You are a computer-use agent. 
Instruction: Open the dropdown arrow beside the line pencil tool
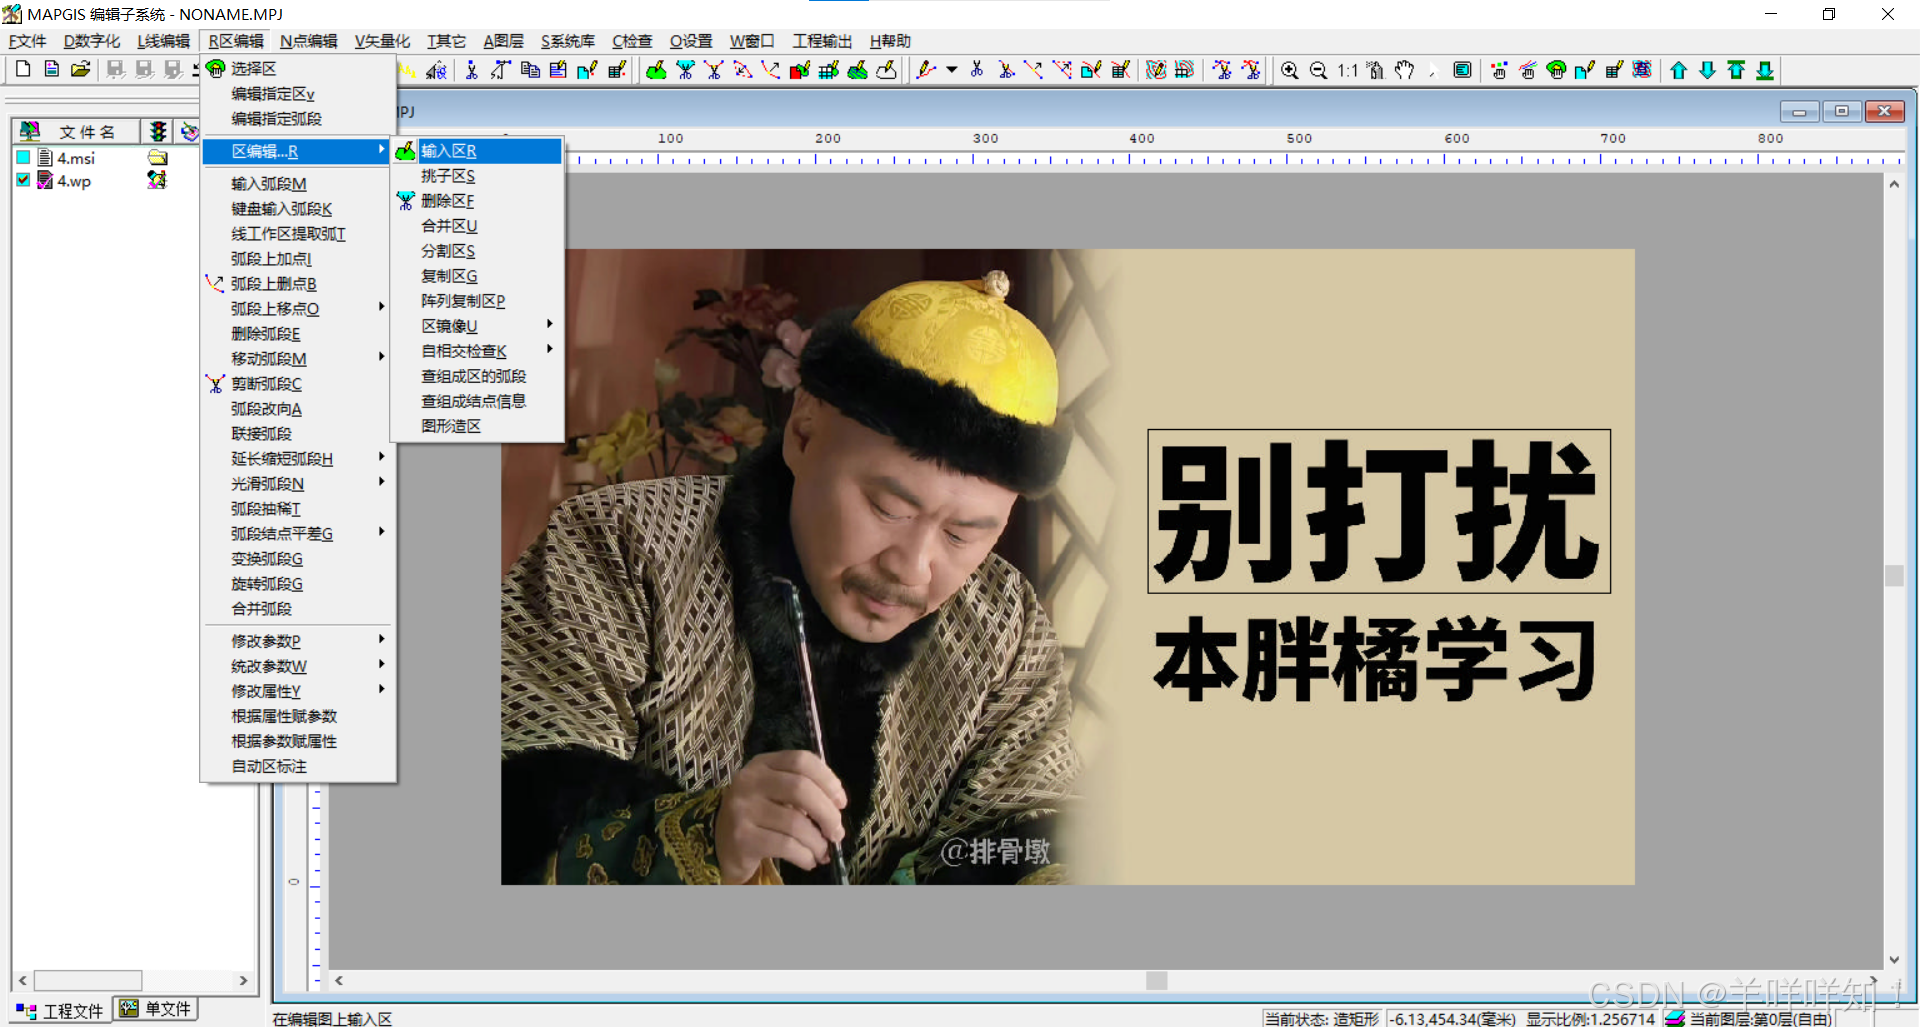[x=951, y=70]
